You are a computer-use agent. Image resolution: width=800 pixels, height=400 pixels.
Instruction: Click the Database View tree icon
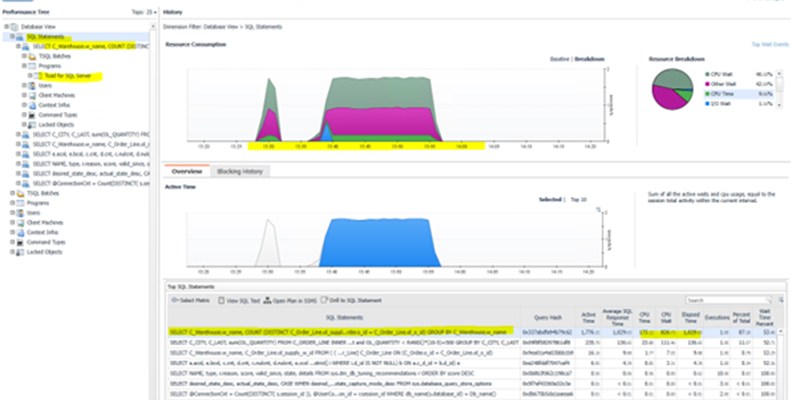coord(14,27)
